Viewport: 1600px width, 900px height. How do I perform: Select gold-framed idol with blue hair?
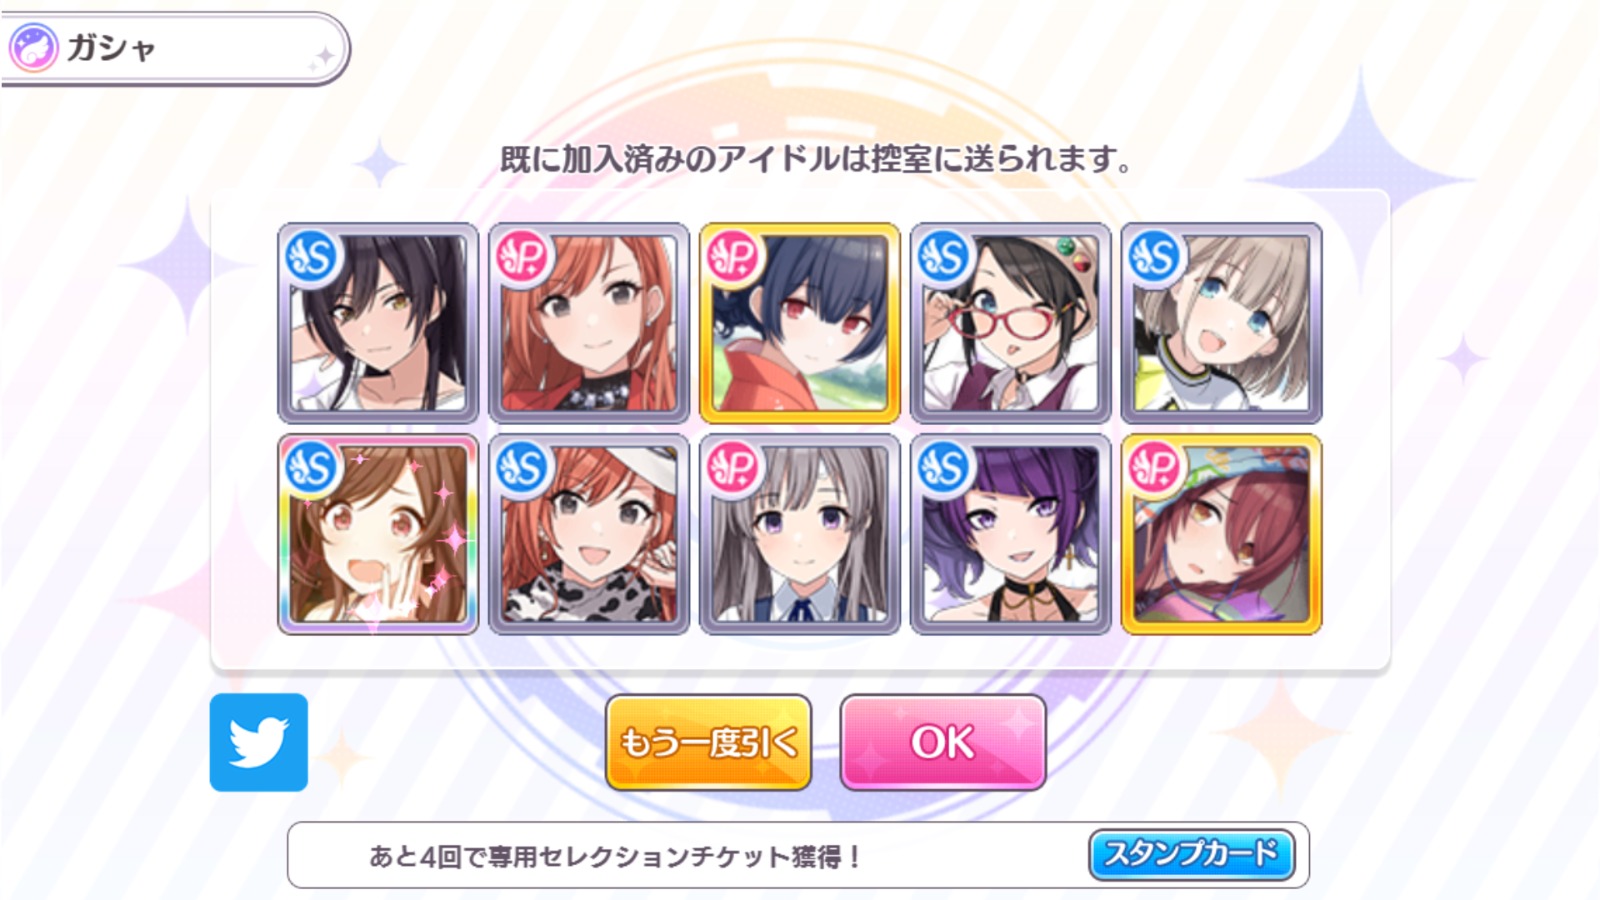pos(800,323)
